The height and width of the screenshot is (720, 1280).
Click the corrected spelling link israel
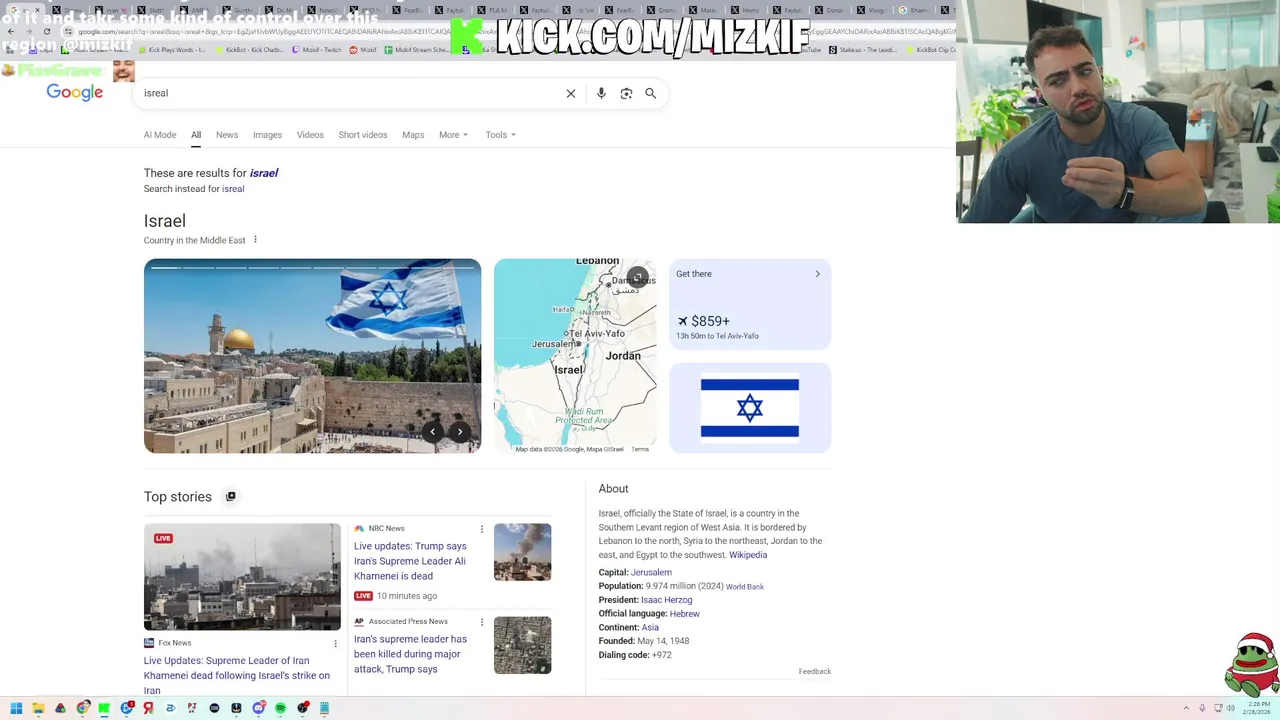[264, 173]
